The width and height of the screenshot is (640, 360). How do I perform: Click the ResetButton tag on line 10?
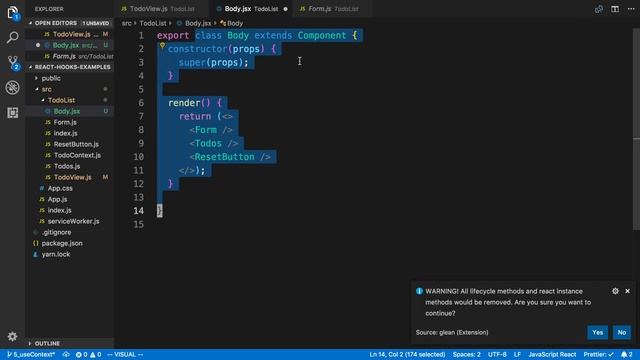pyautogui.click(x=224, y=157)
